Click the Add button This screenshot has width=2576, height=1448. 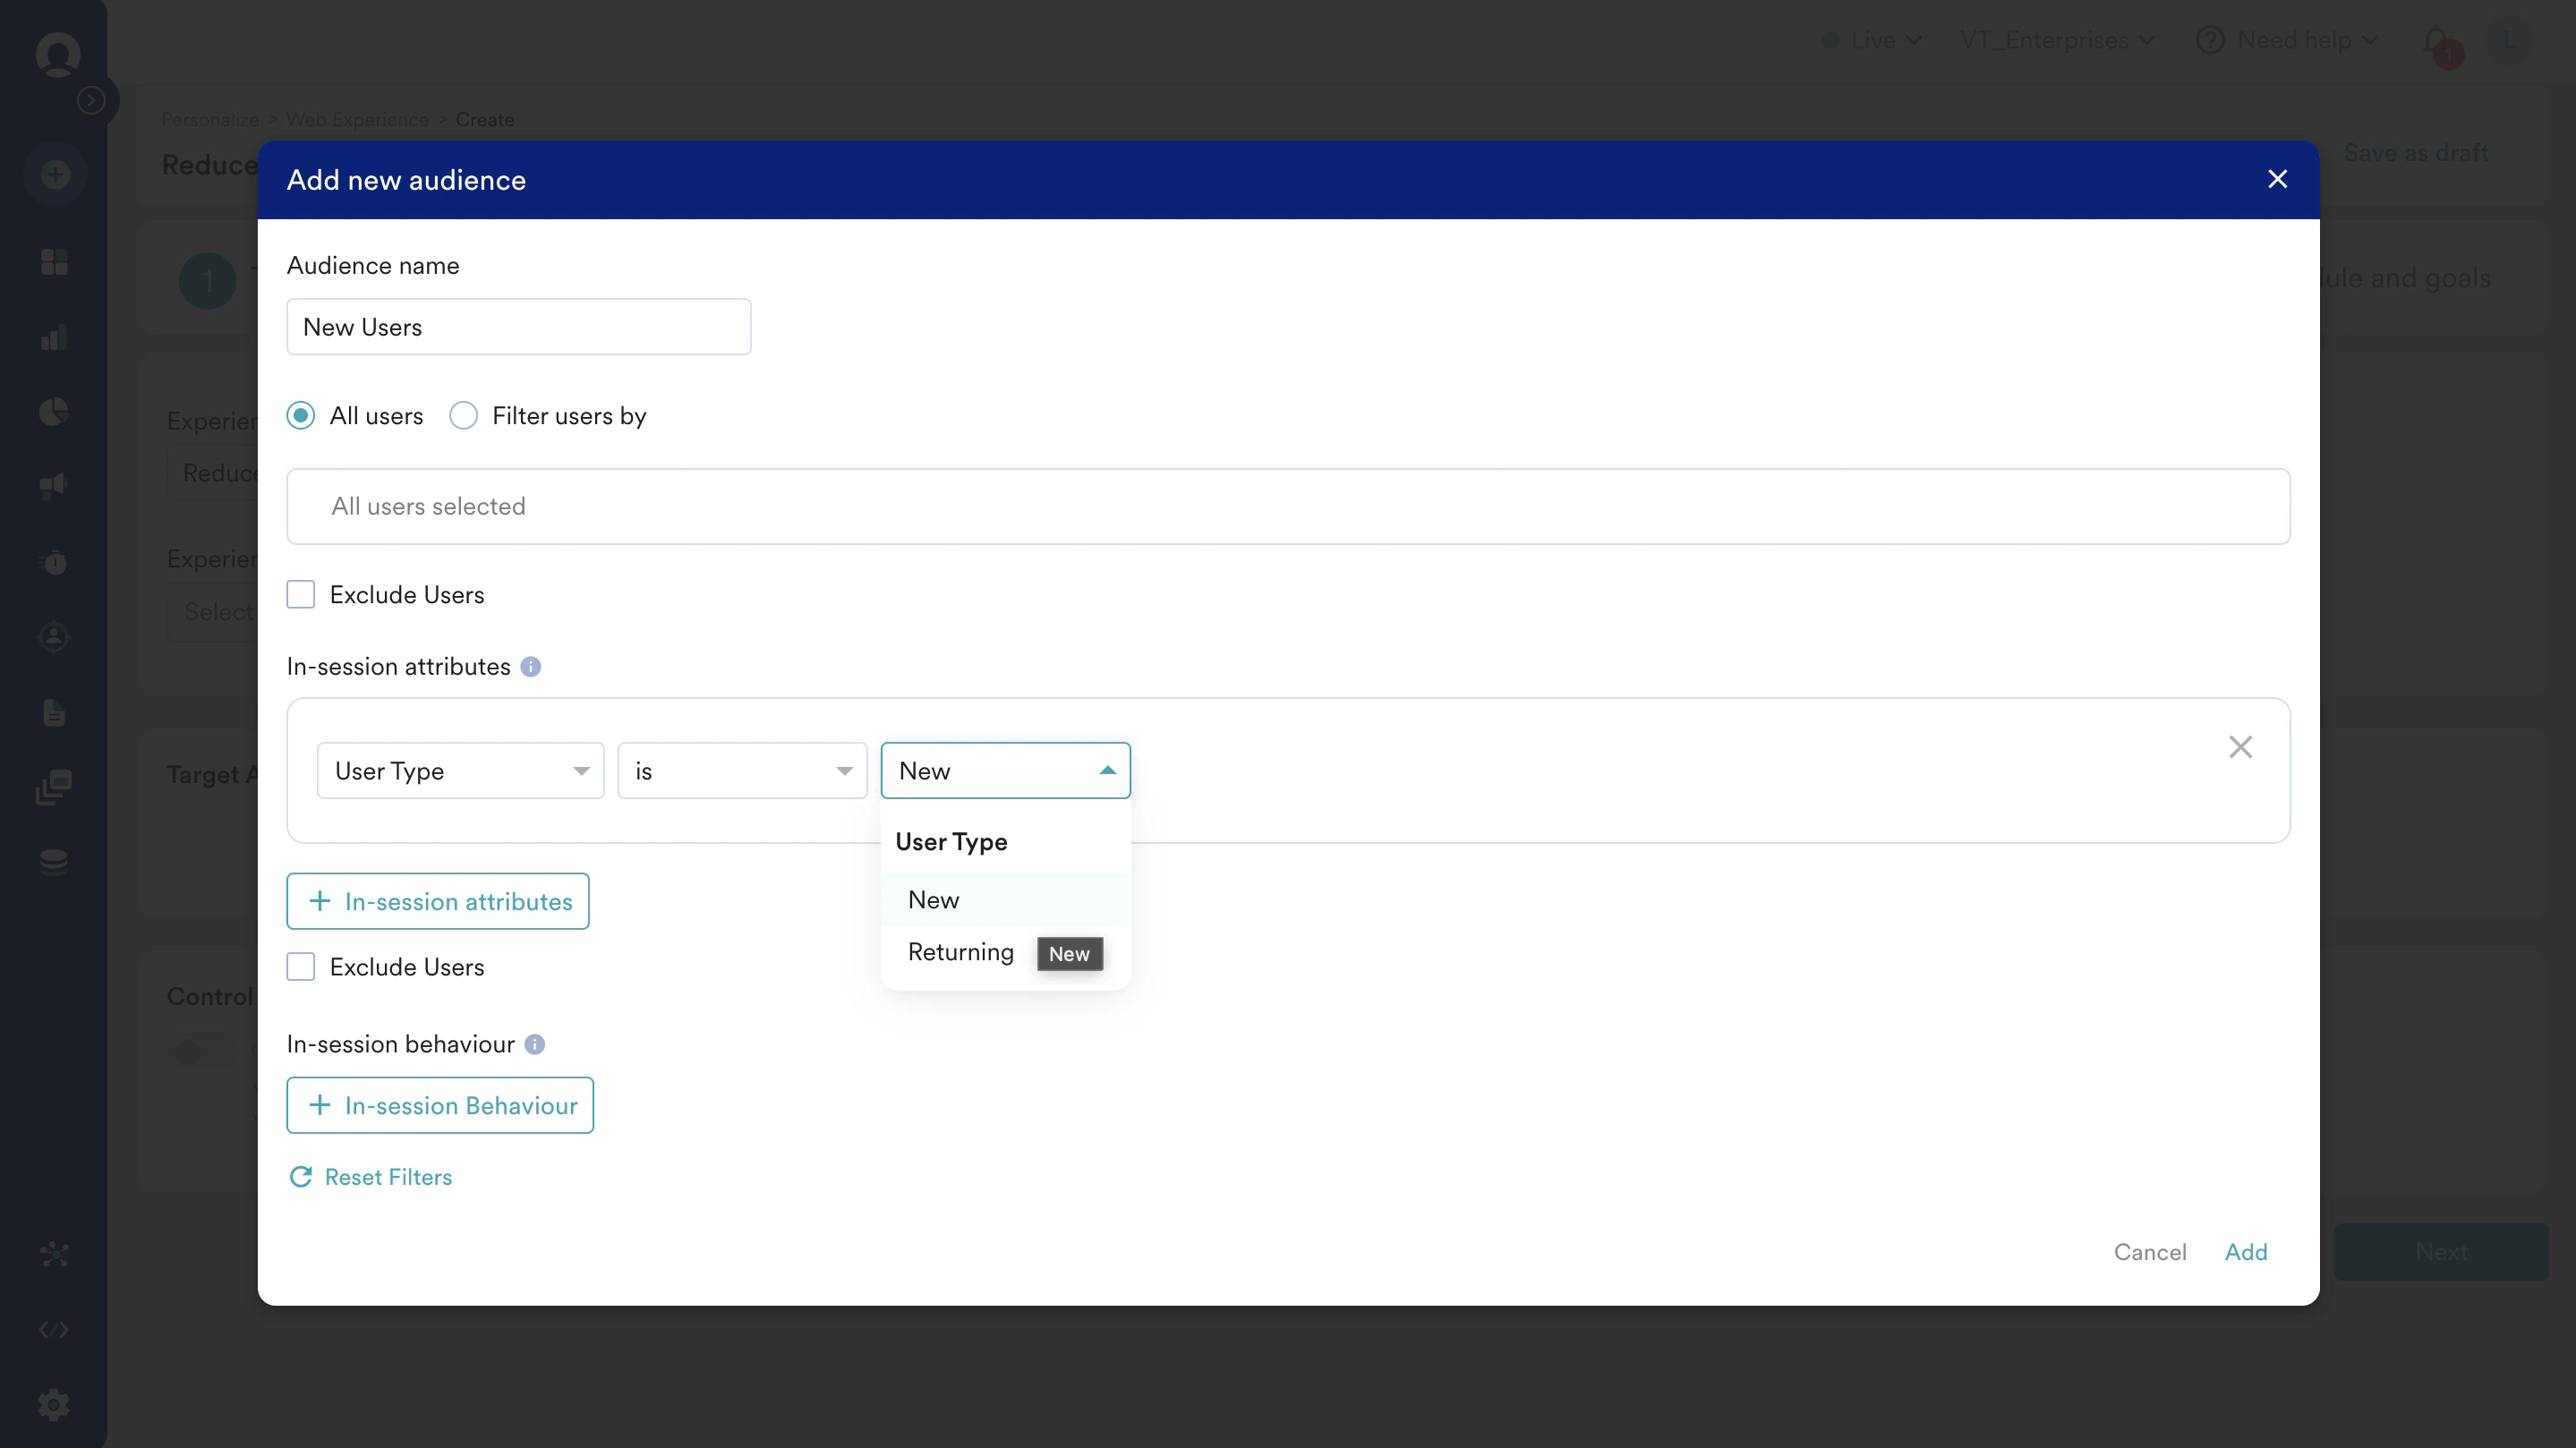(x=2245, y=1252)
